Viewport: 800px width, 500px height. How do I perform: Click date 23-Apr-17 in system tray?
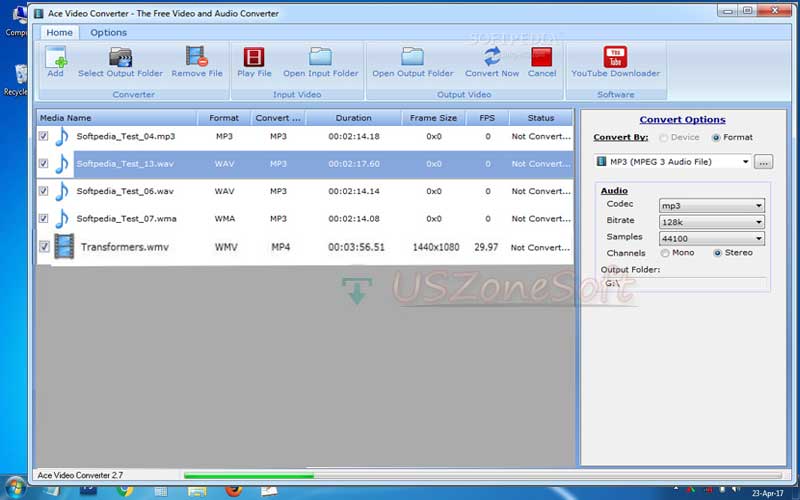click(767, 493)
